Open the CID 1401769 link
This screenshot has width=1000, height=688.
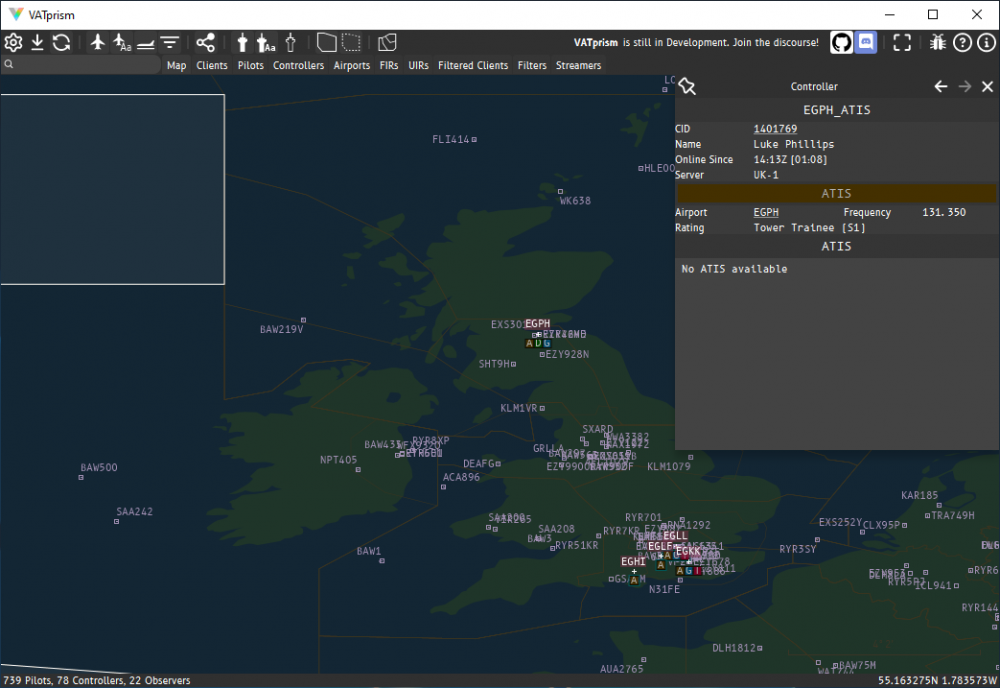pos(775,129)
